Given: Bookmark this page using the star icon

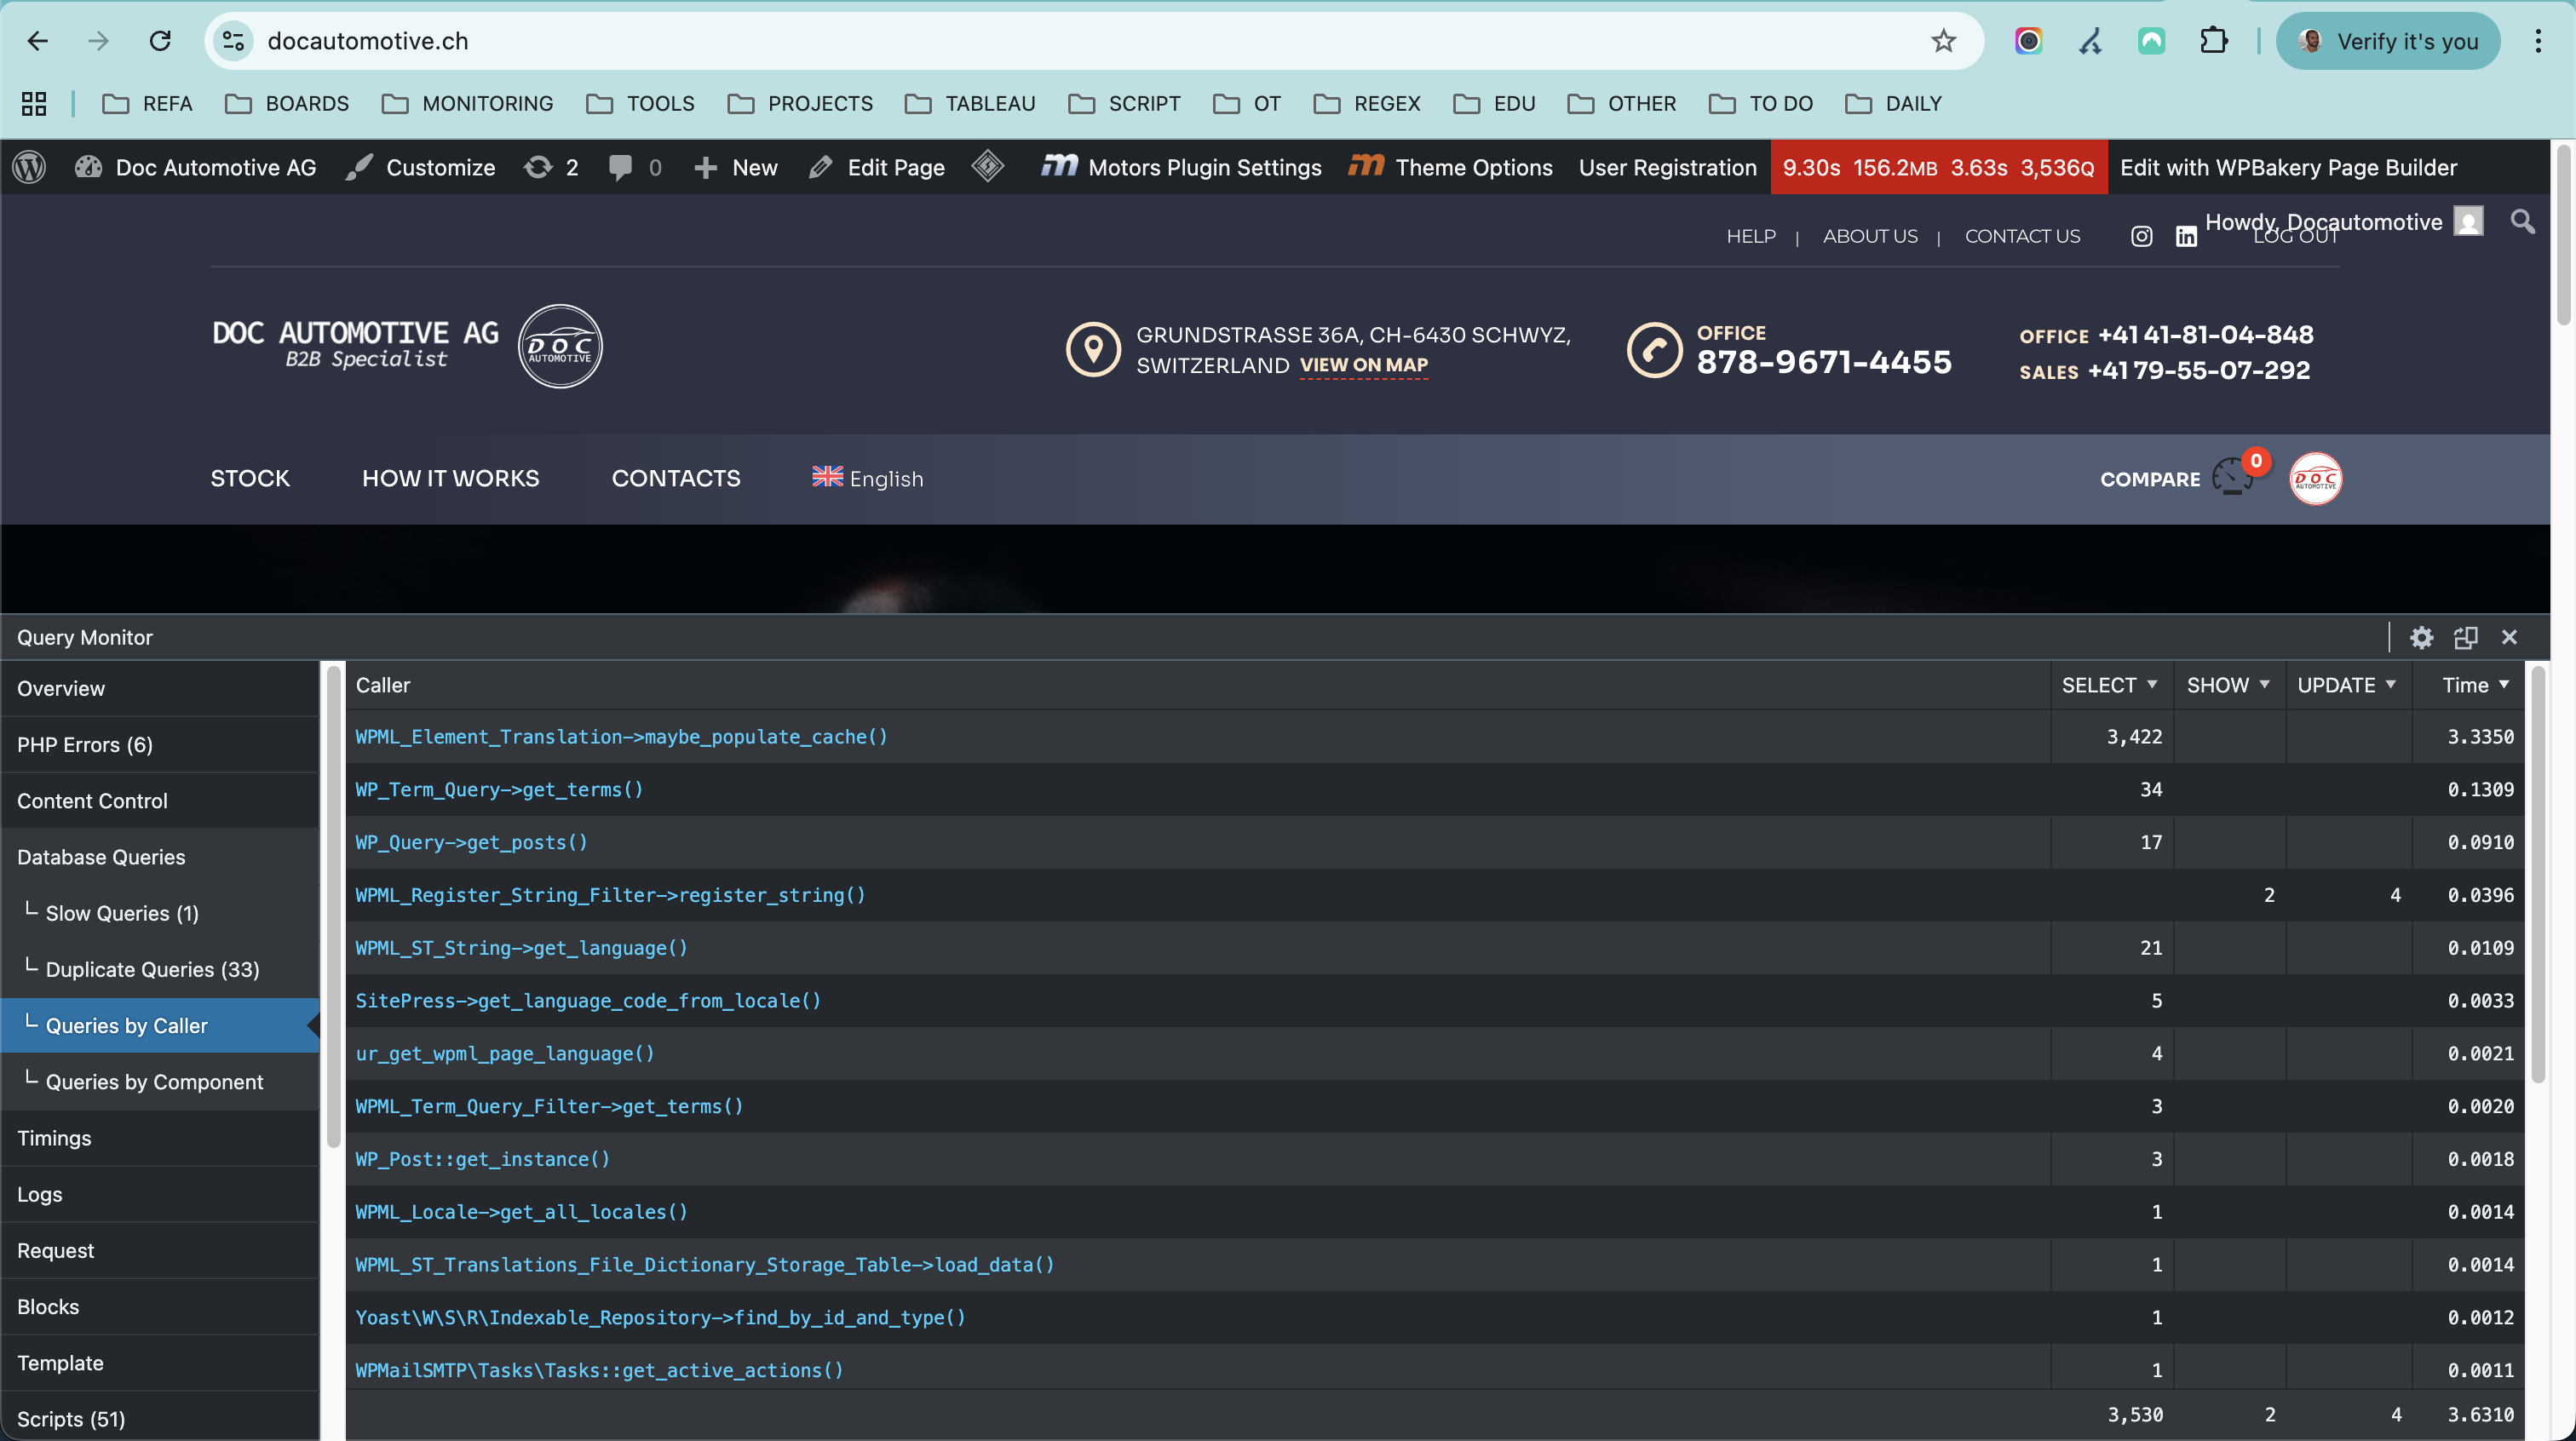Looking at the screenshot, I should pyautogui.click(x=1943, y=41).
